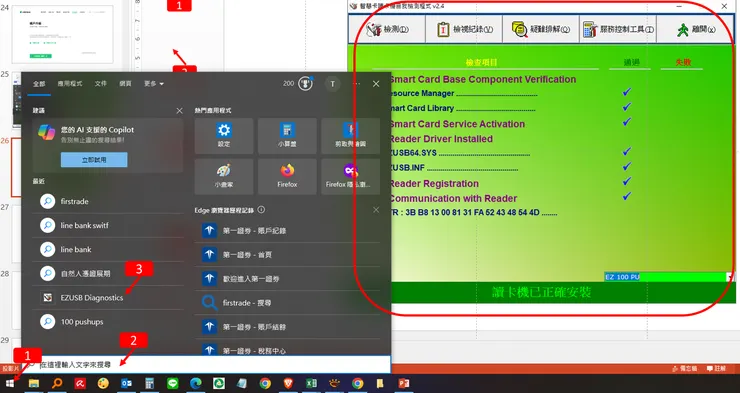Open File Explorer from taskbar
This screenshot has height=393, width=740.
pos(34,384)
